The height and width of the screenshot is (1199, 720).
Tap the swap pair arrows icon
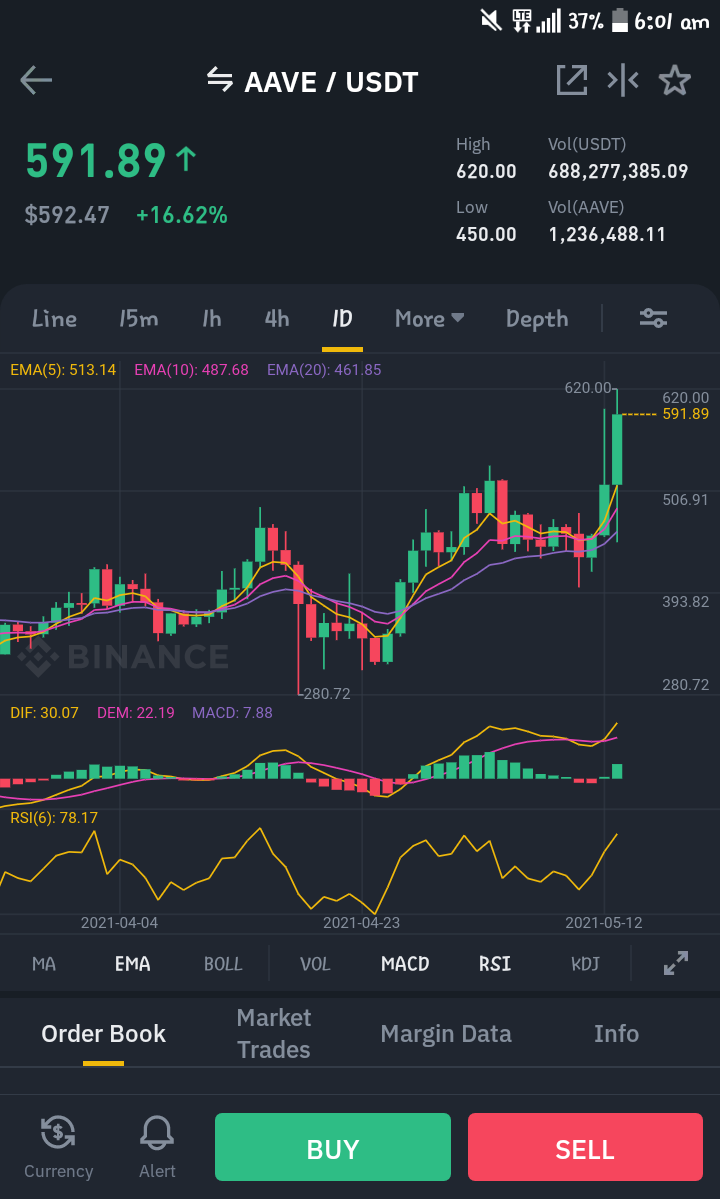click(220, 79)
